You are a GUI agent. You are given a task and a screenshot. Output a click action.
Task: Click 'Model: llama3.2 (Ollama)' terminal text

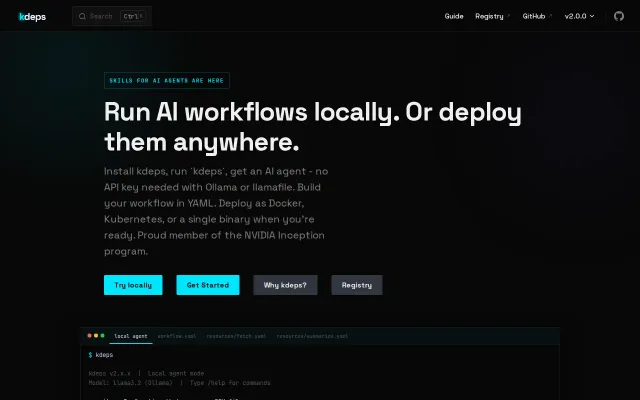click(x=130, y=383)
